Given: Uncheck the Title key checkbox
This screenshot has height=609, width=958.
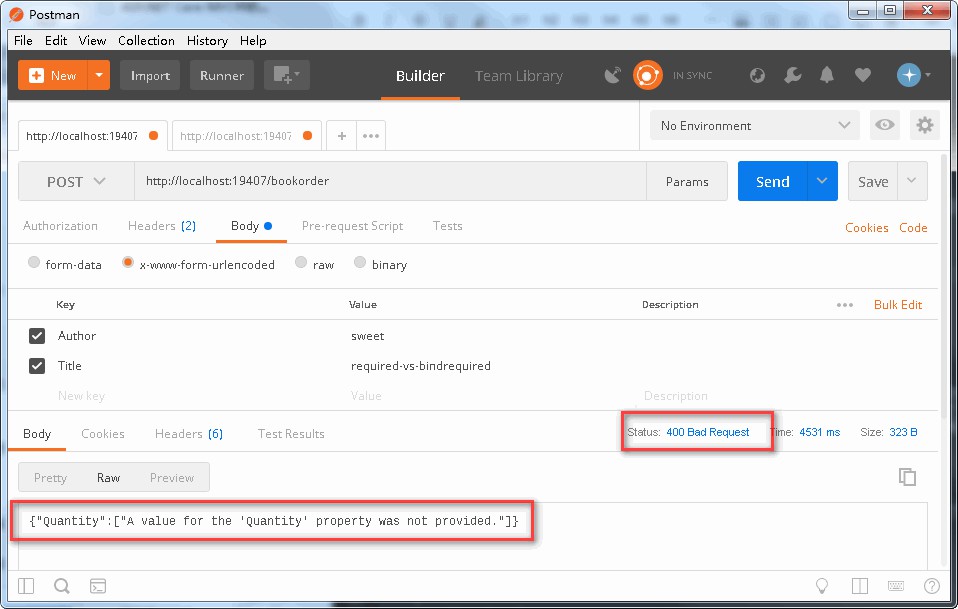Looking at the screenshot, I should 37,366.
